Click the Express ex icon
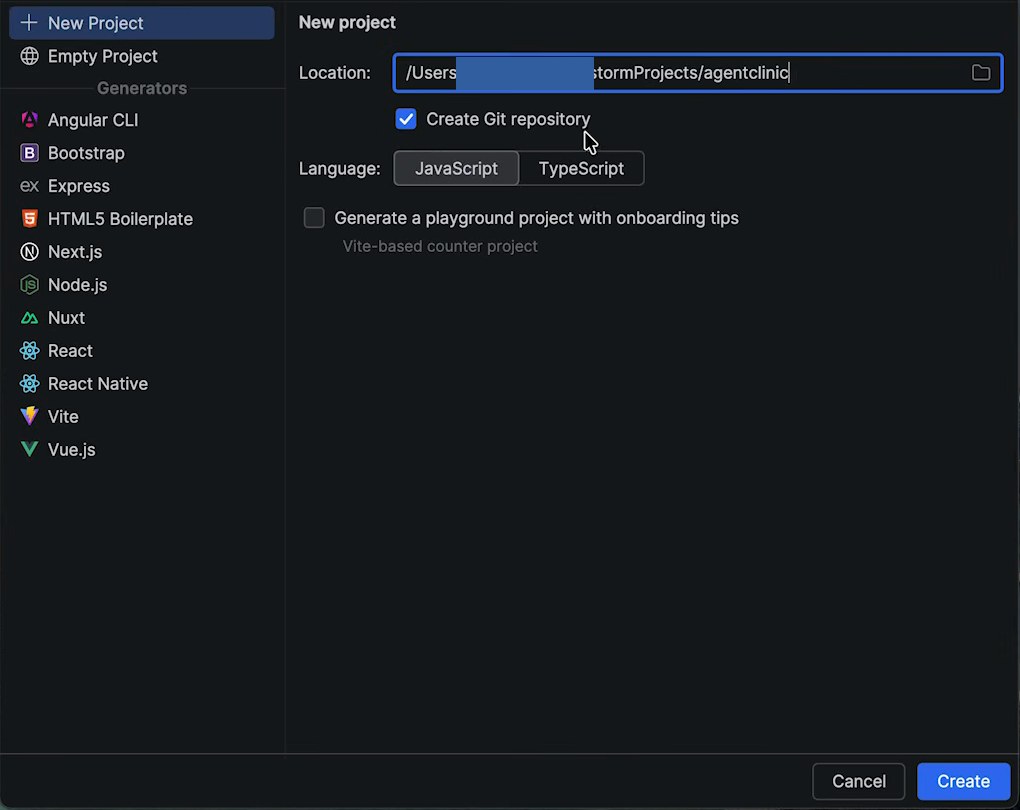 29,186
